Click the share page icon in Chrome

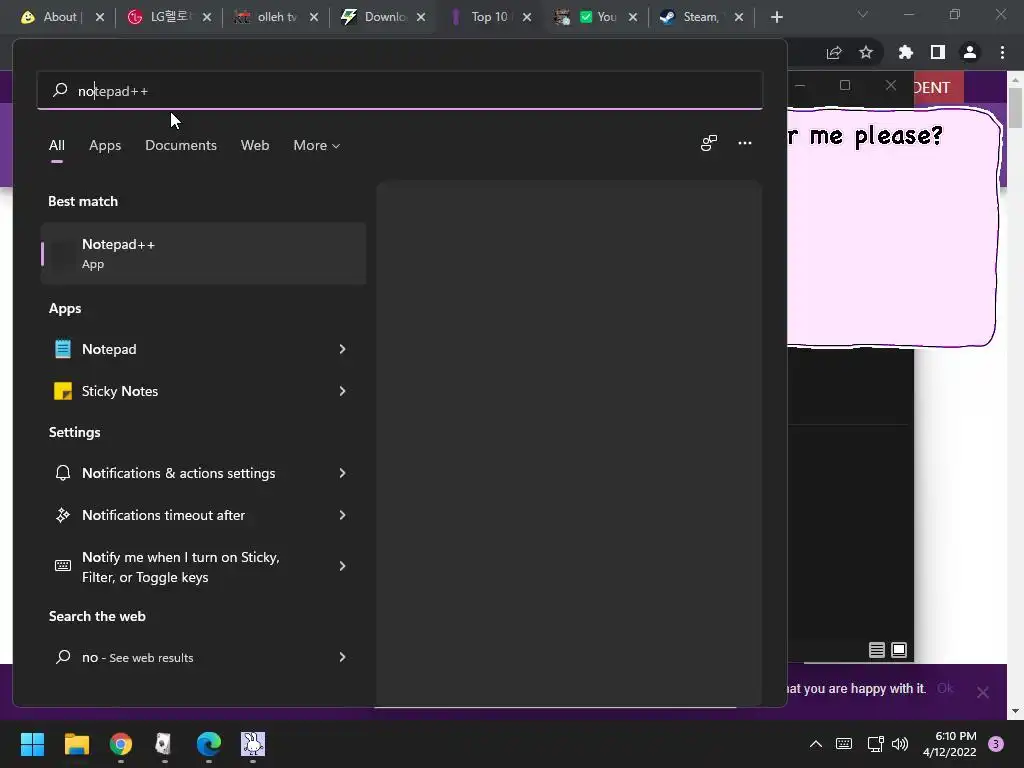tap(834, 52)
